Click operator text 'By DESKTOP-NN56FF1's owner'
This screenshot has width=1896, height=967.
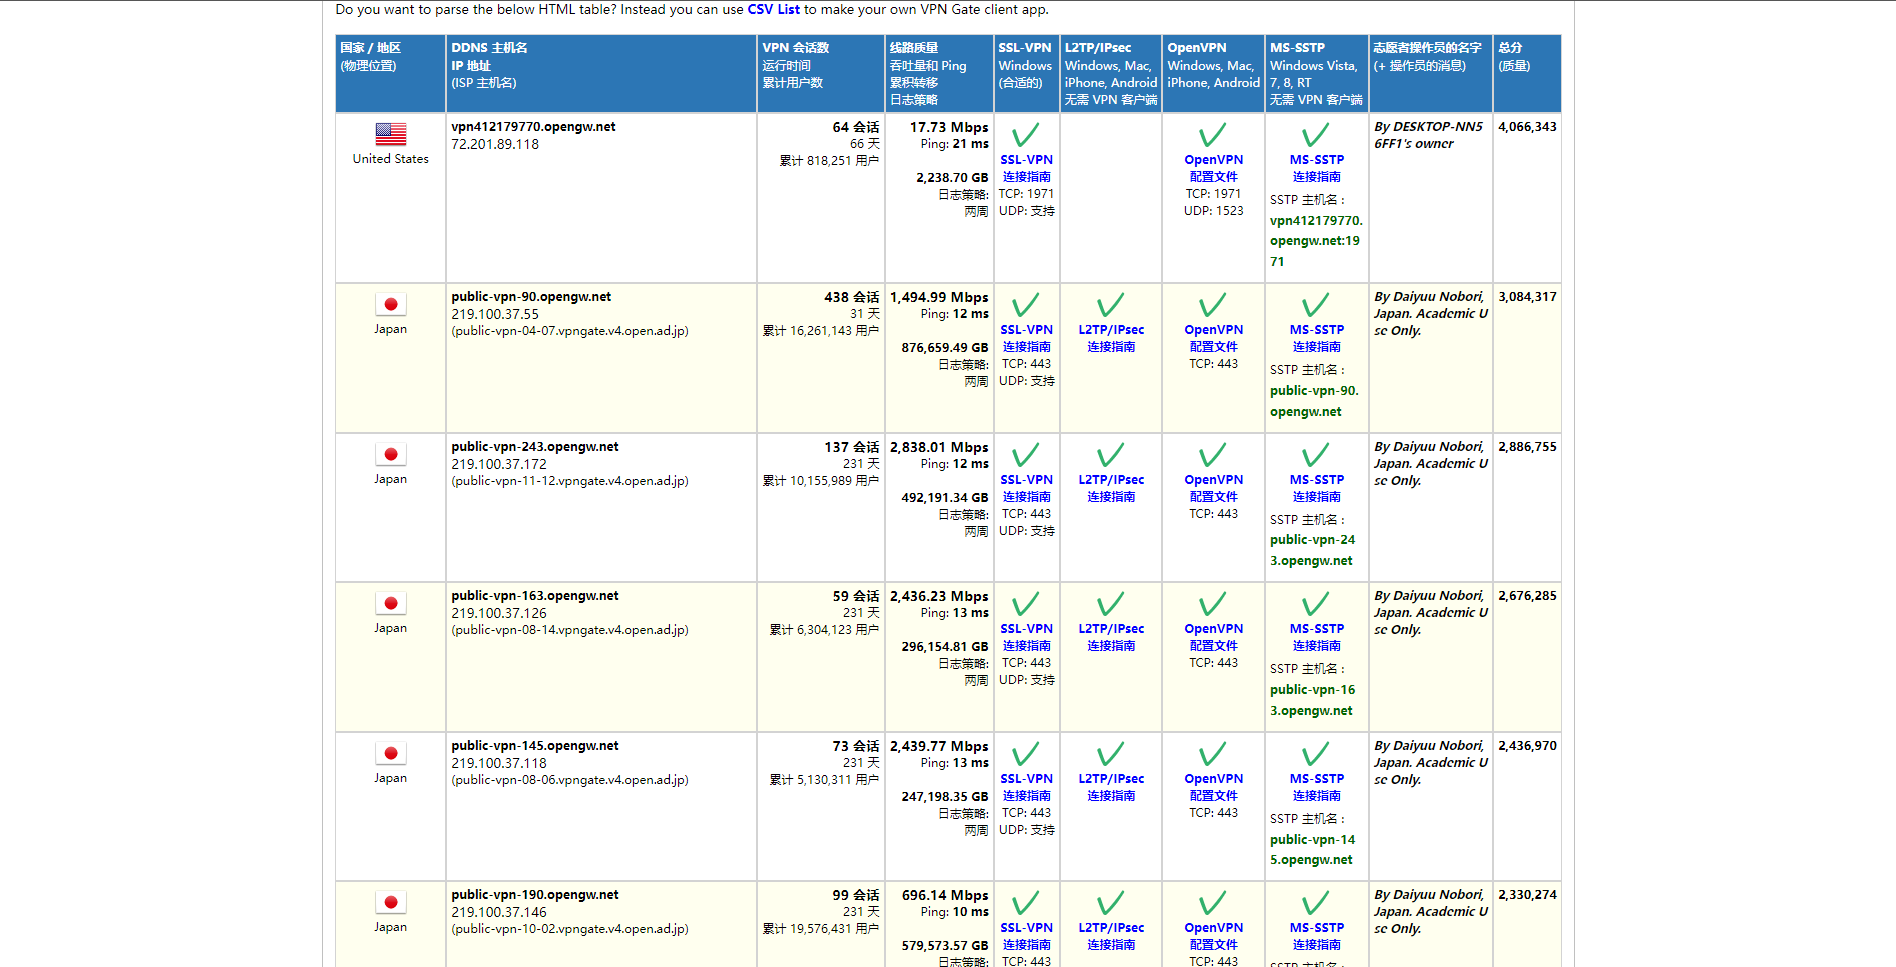1428,135
